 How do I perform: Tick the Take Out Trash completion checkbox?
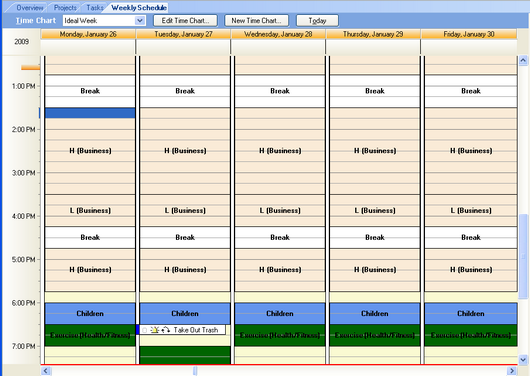(144, 330)
